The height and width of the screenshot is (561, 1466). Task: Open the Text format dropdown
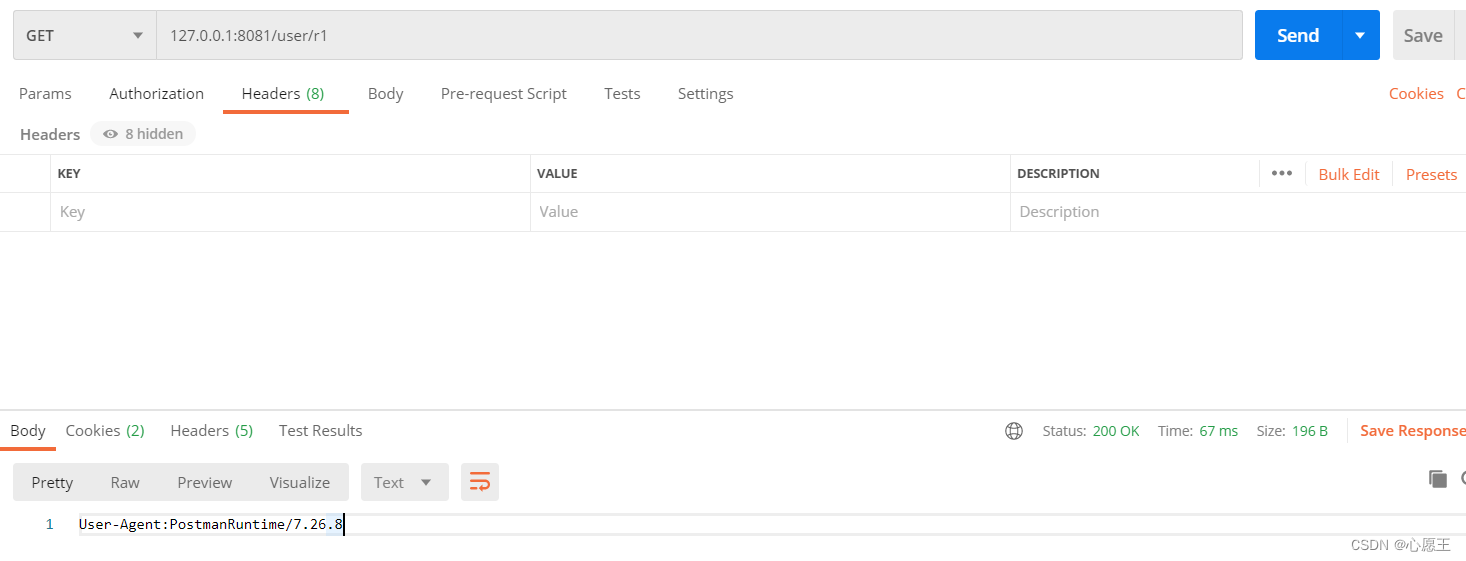404,482
